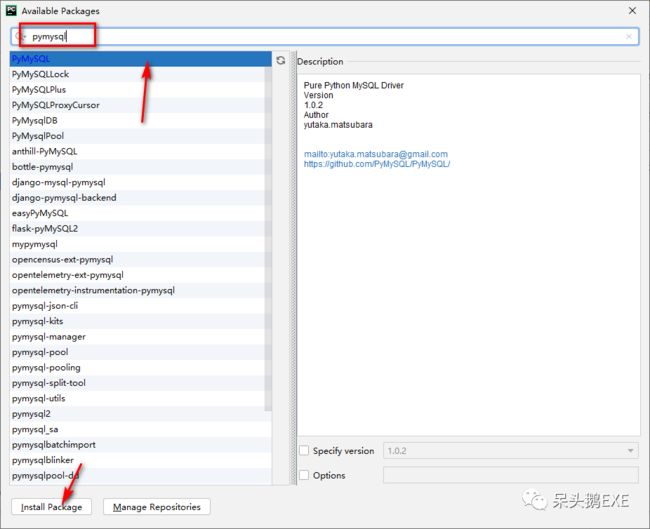This screenshot has height=529, width=650.
Task: Enable the Options checkbox
Action: pos(304,475)
